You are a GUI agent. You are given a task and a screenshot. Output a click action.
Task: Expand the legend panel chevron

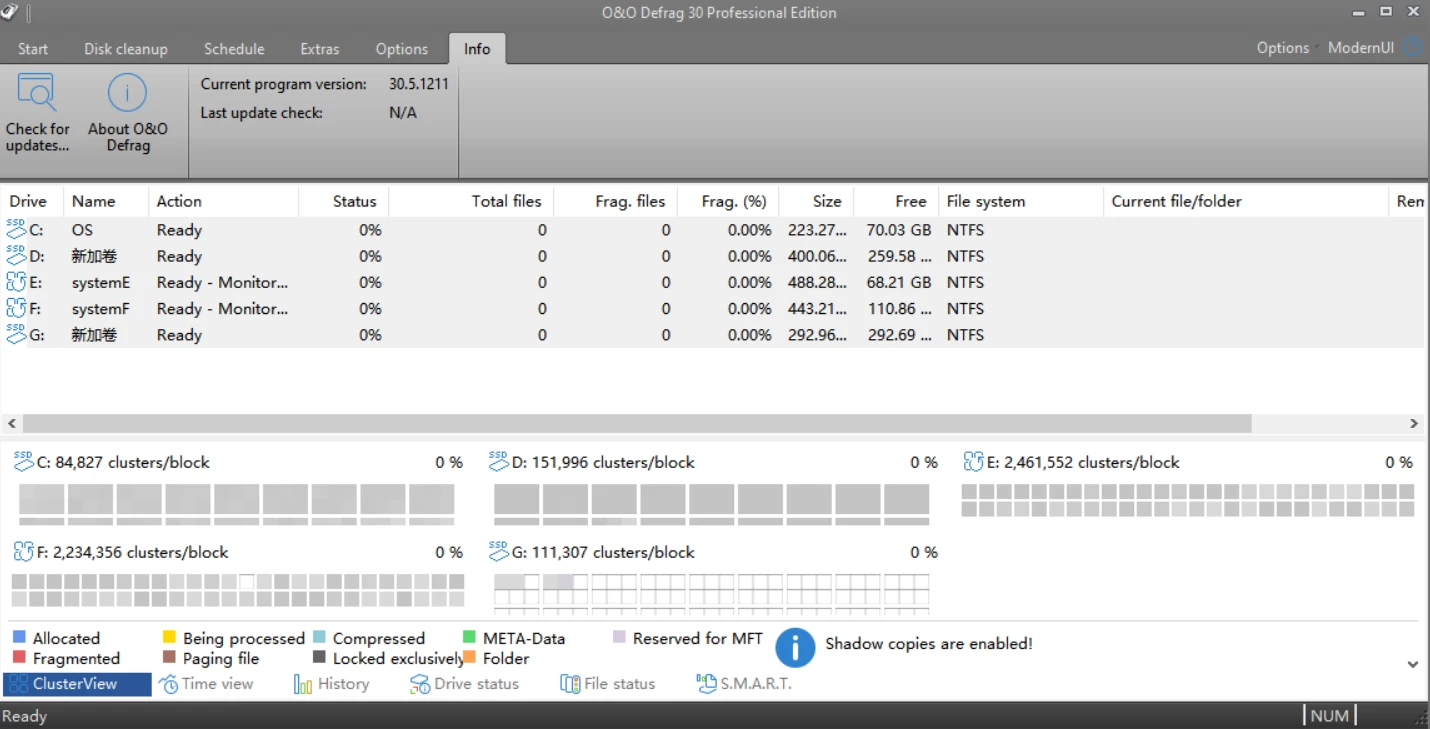[1412, 664]
